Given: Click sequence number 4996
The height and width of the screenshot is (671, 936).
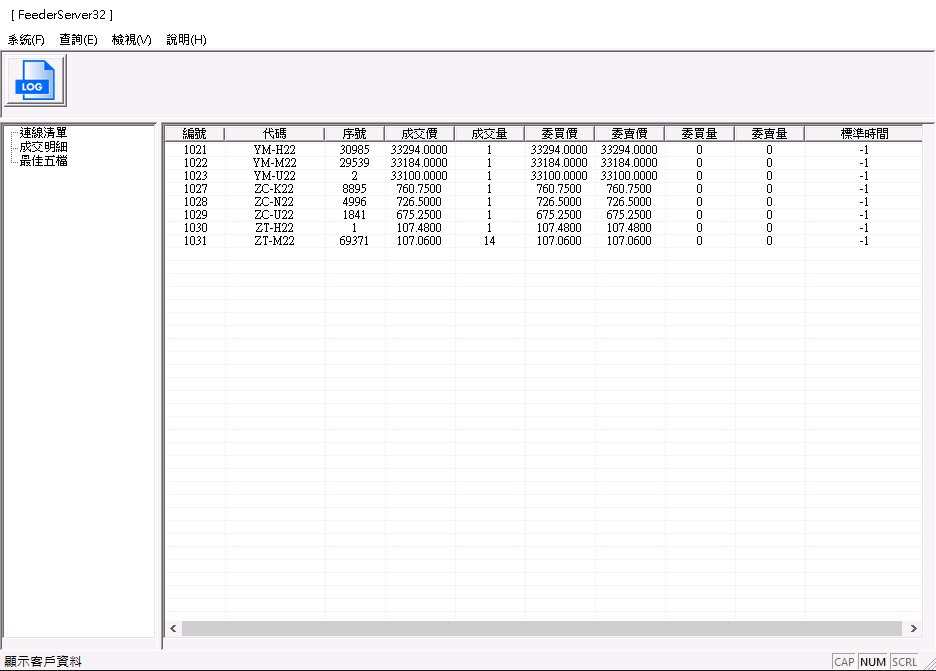Looking at the screenshot, I should pyautogui.click(x=355, y=202).
